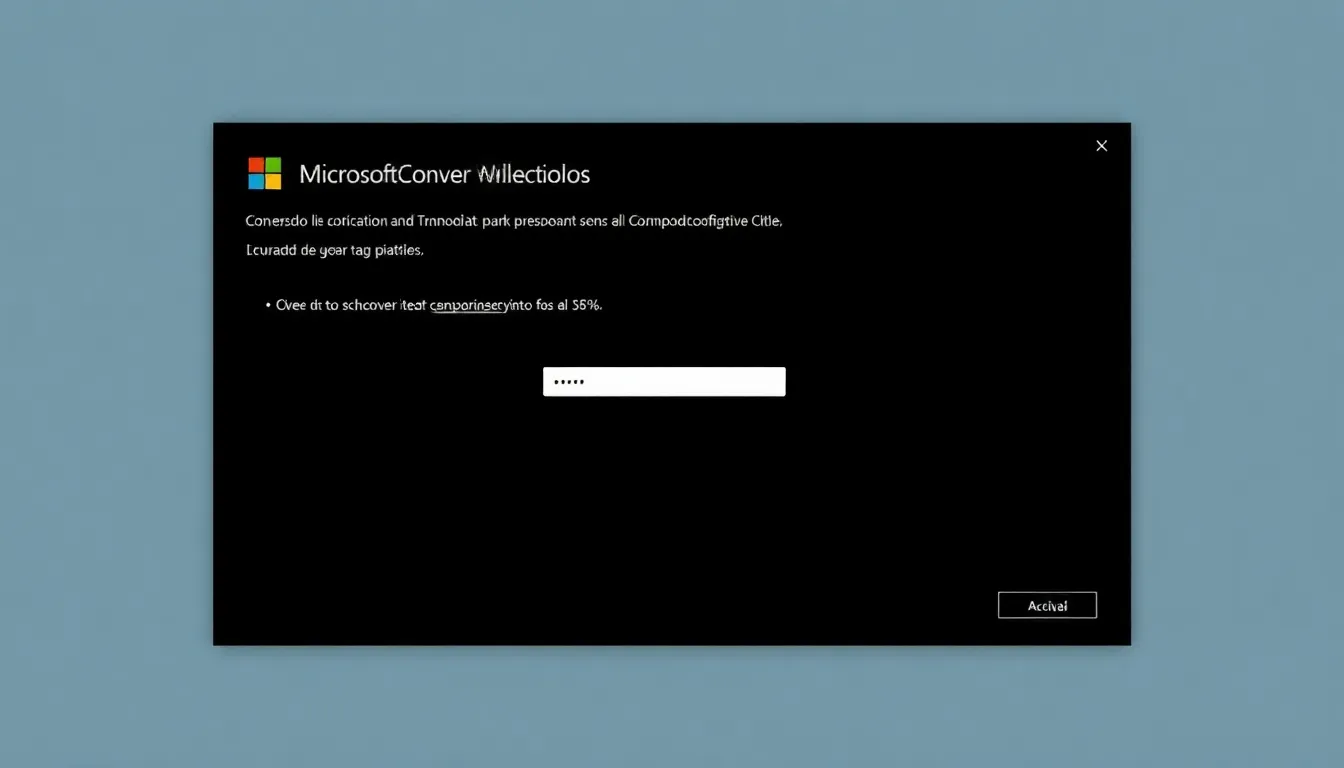Click the Accival button
The width and height of the screenshot is (1344, 768).
(x=1047, y=605)
